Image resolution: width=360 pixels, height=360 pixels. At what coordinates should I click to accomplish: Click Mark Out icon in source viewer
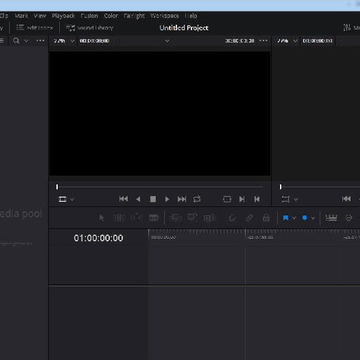pyautogui.click(x=257, y=199)
